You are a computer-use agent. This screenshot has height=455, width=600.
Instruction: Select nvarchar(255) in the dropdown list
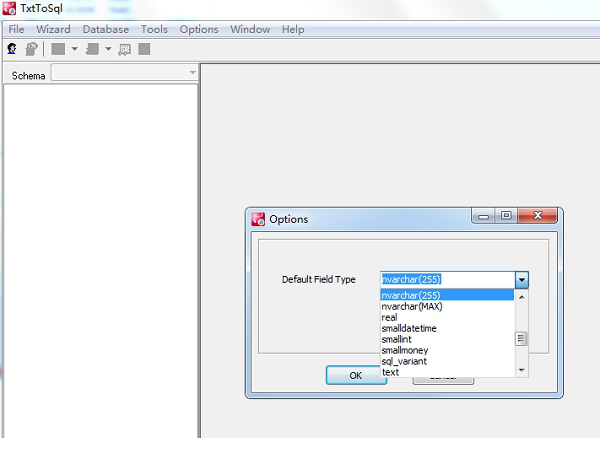[447, 295]
